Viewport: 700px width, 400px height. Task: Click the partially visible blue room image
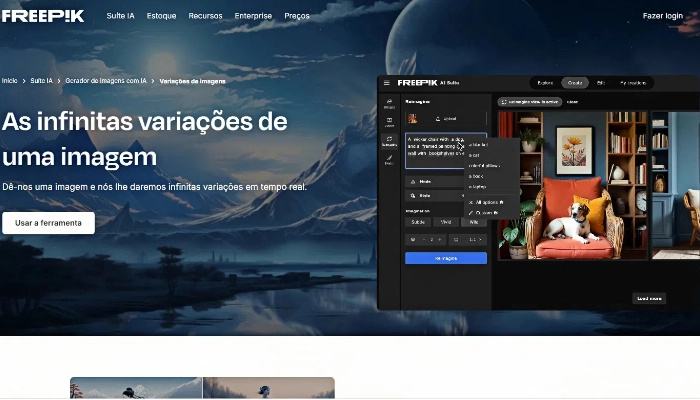tap(675, 185)
